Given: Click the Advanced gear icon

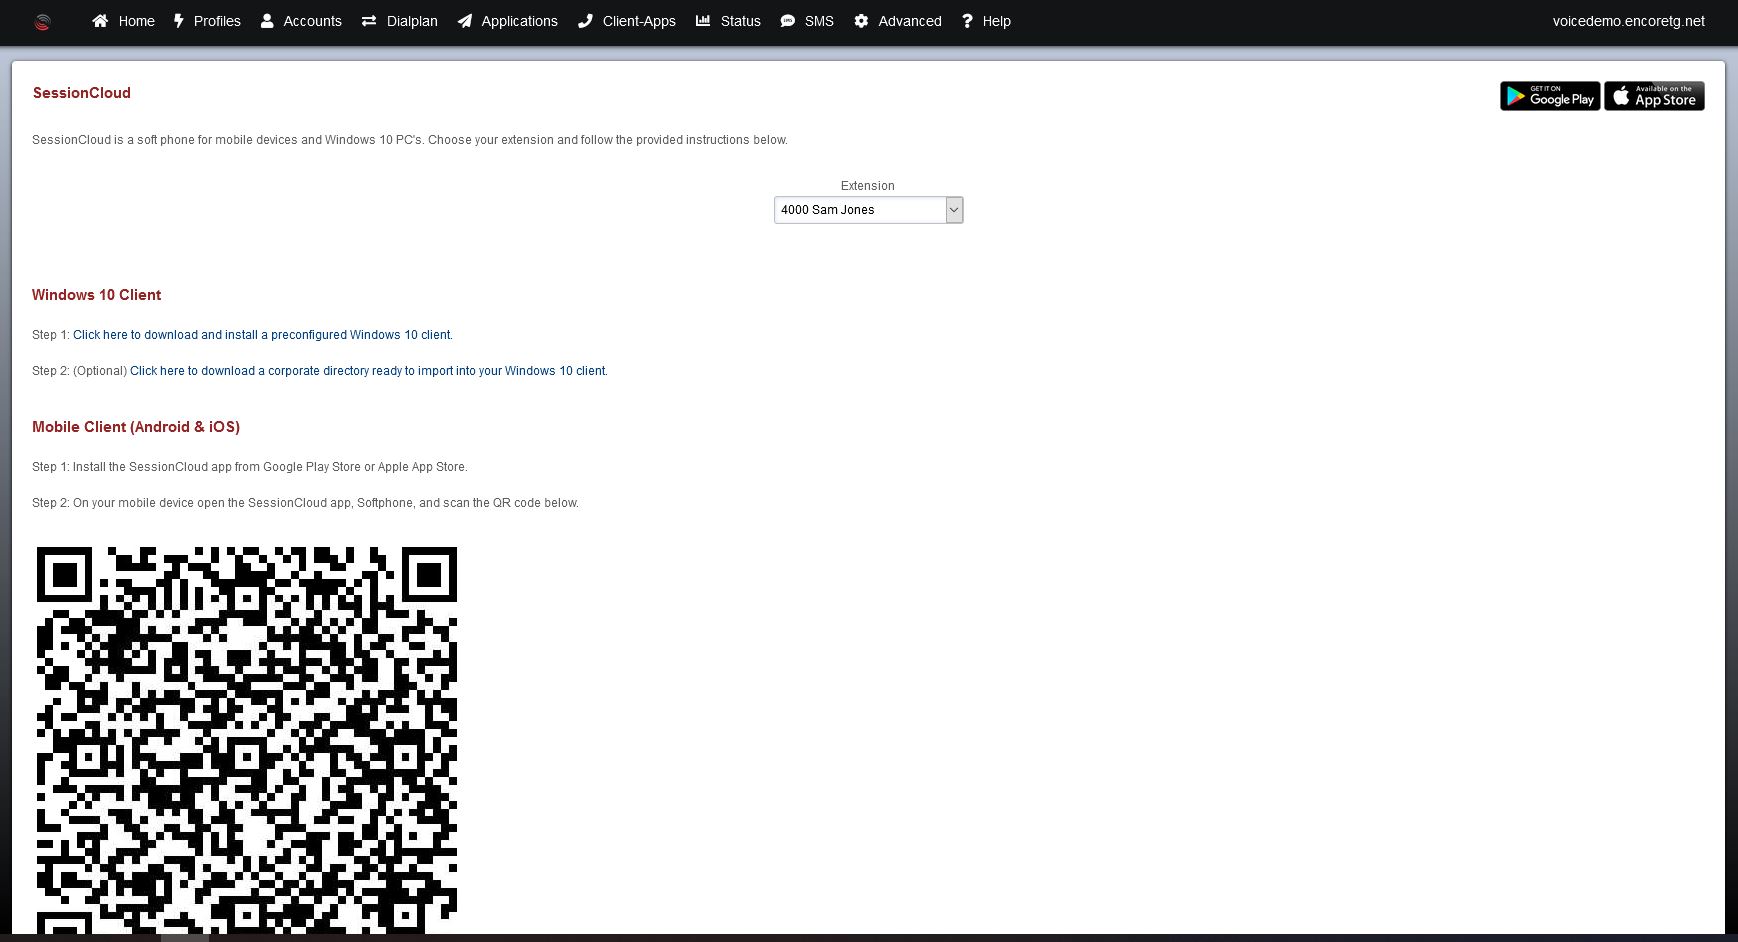Looking at the screenshot, I should click(861, 21).
